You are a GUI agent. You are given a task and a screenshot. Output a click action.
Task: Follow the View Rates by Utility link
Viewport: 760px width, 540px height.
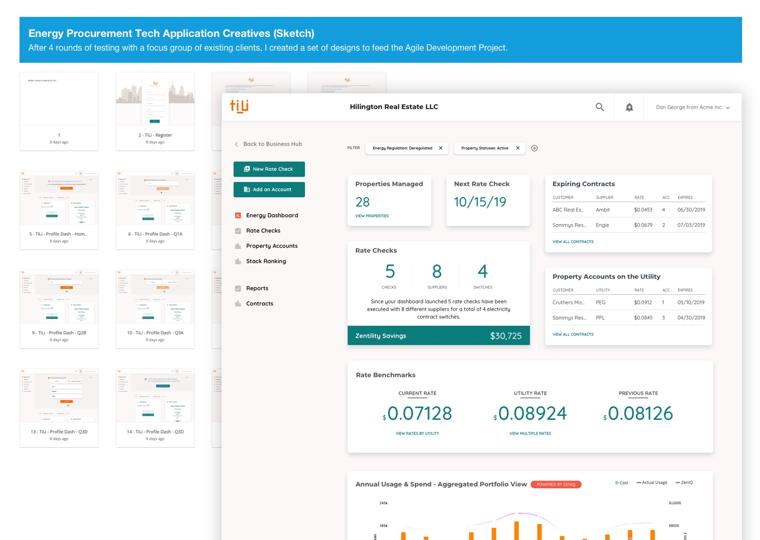pyautogui.click(x=417, y=433)
